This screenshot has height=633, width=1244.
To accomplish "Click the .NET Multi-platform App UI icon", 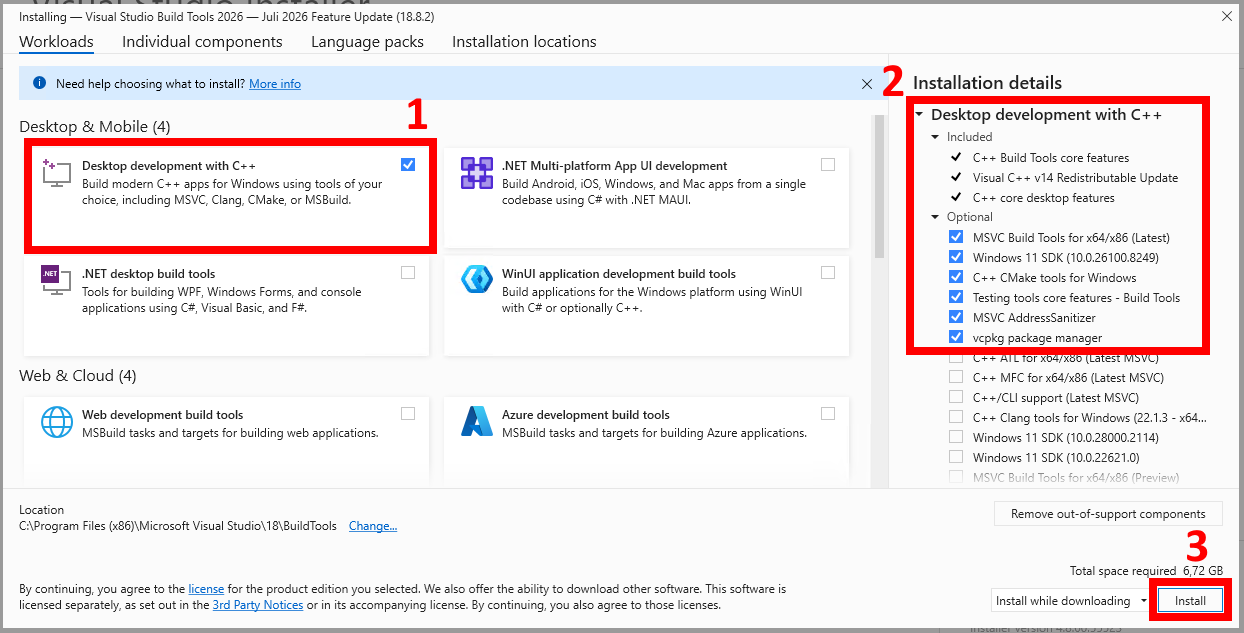I will coord(476,173).
